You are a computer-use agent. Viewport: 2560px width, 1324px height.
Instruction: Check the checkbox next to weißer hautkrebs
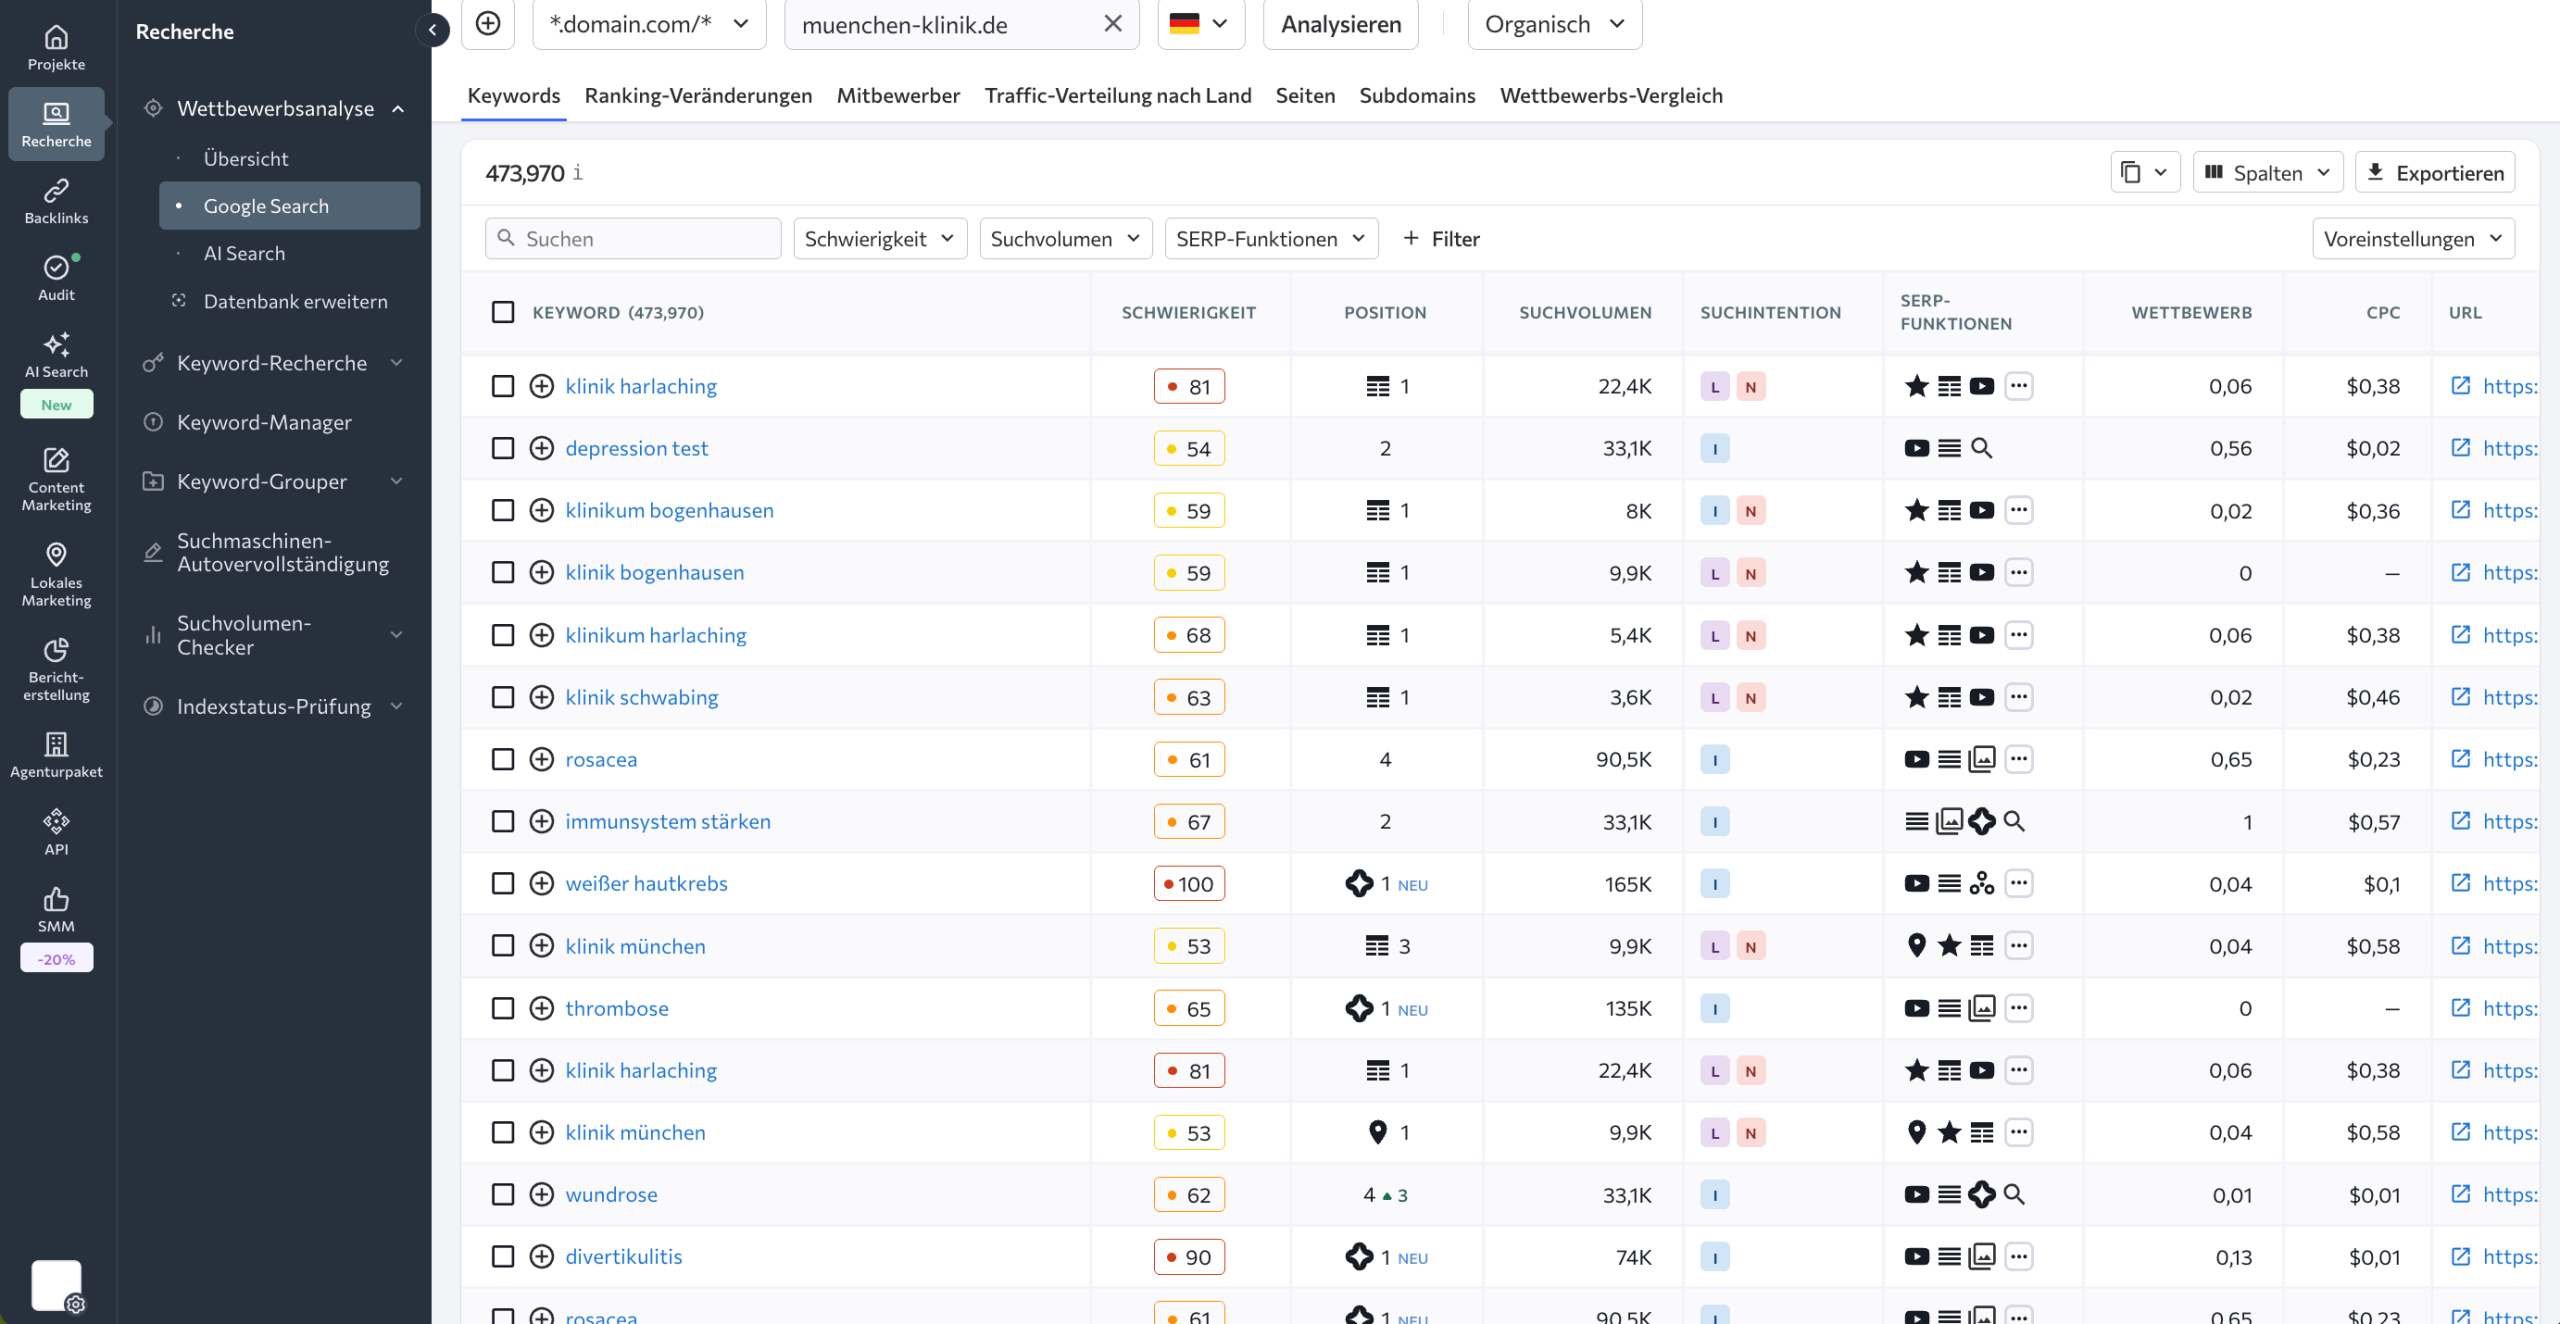pyautogui.click(x=503, y=883)
